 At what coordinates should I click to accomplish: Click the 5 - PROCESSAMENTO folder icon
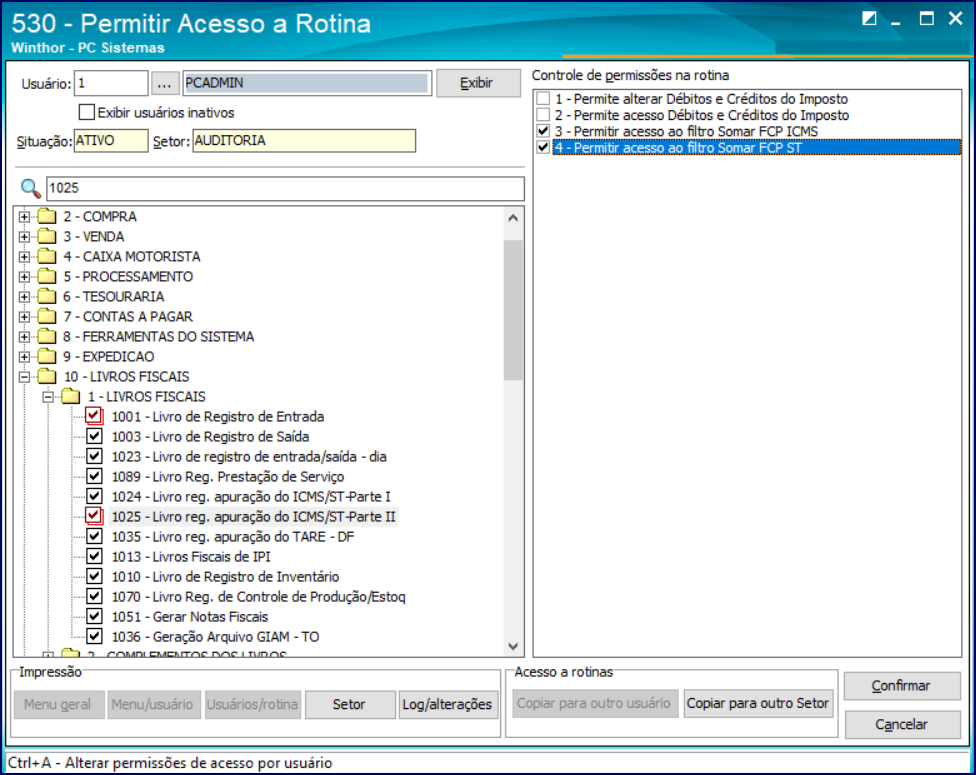[47, 276]
